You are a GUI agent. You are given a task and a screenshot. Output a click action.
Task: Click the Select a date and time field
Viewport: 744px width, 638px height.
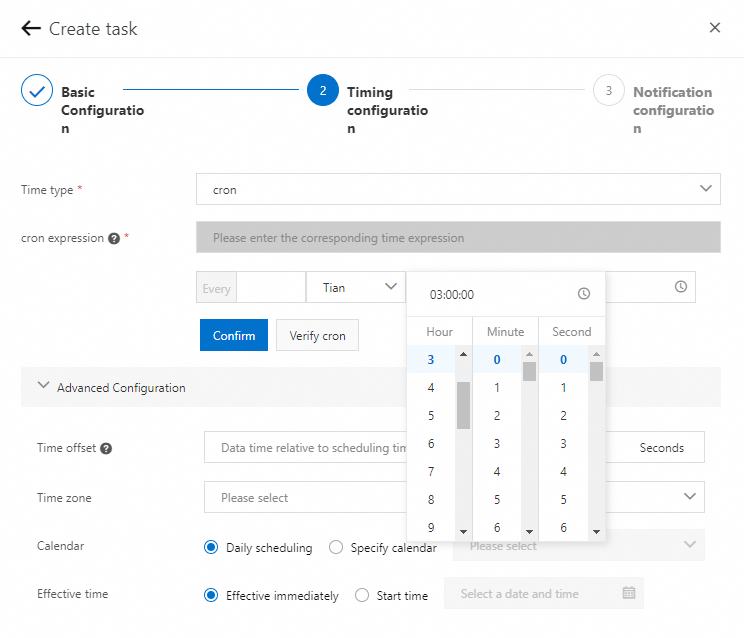coord(544,593)
